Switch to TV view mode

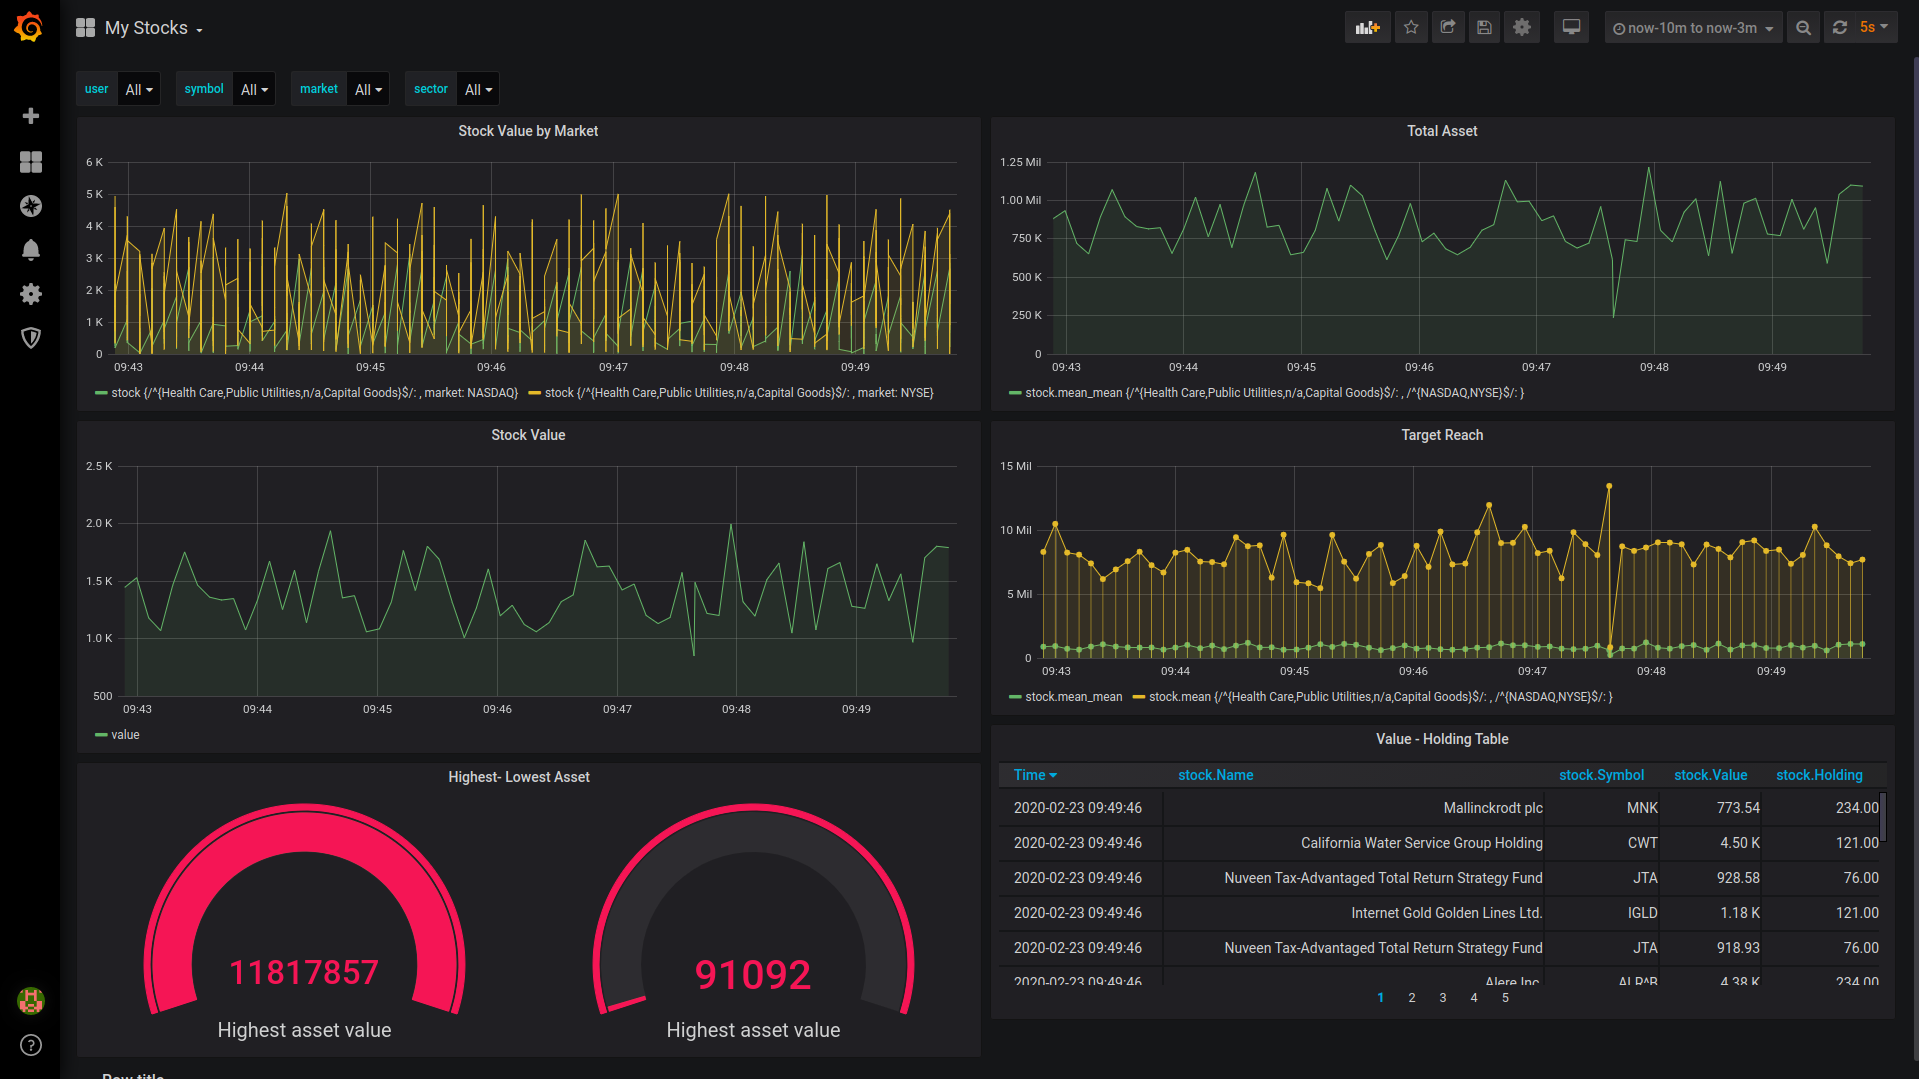[1571, 28]
